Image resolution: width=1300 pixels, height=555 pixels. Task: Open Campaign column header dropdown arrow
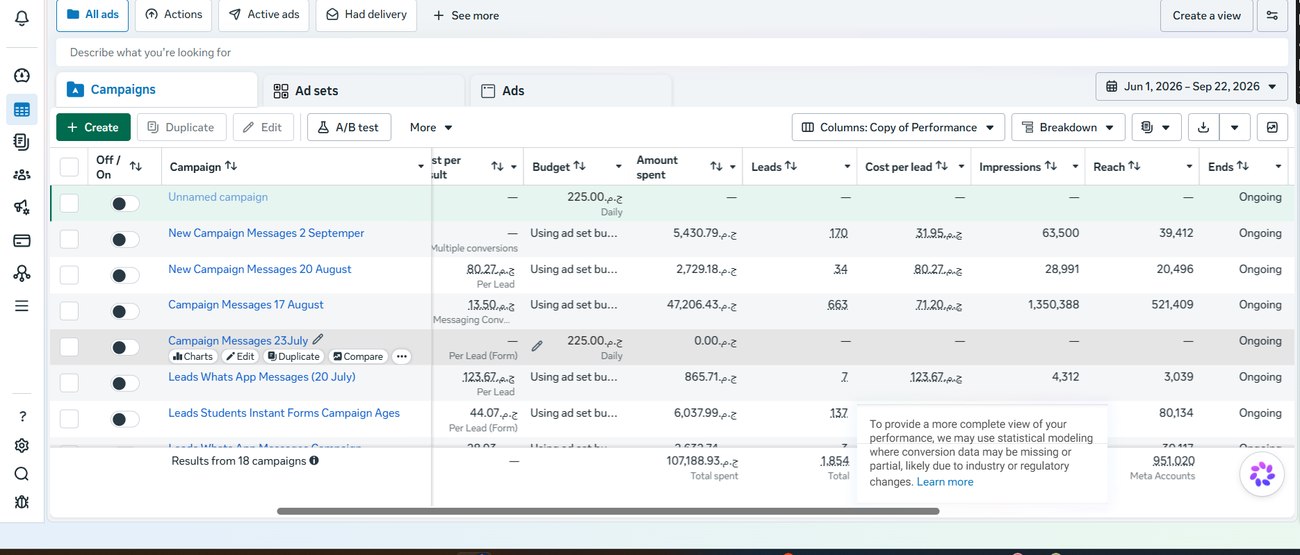pyautogui.click(x=421, y=167)
